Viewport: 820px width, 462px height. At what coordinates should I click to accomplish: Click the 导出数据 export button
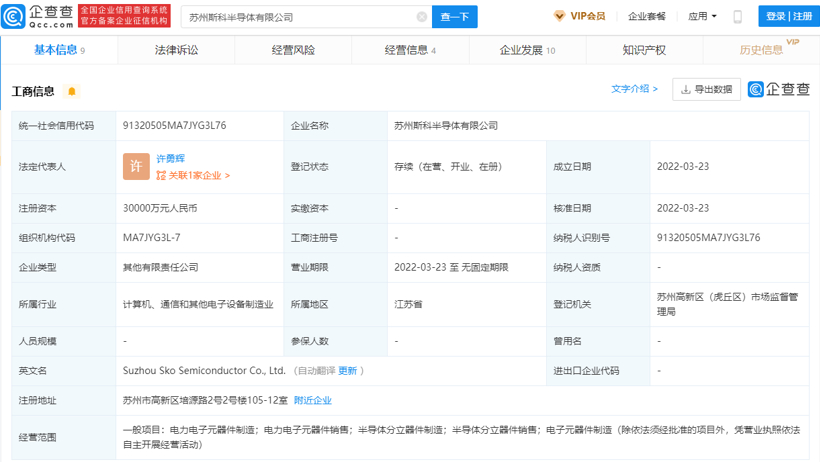tap(706, 89)
